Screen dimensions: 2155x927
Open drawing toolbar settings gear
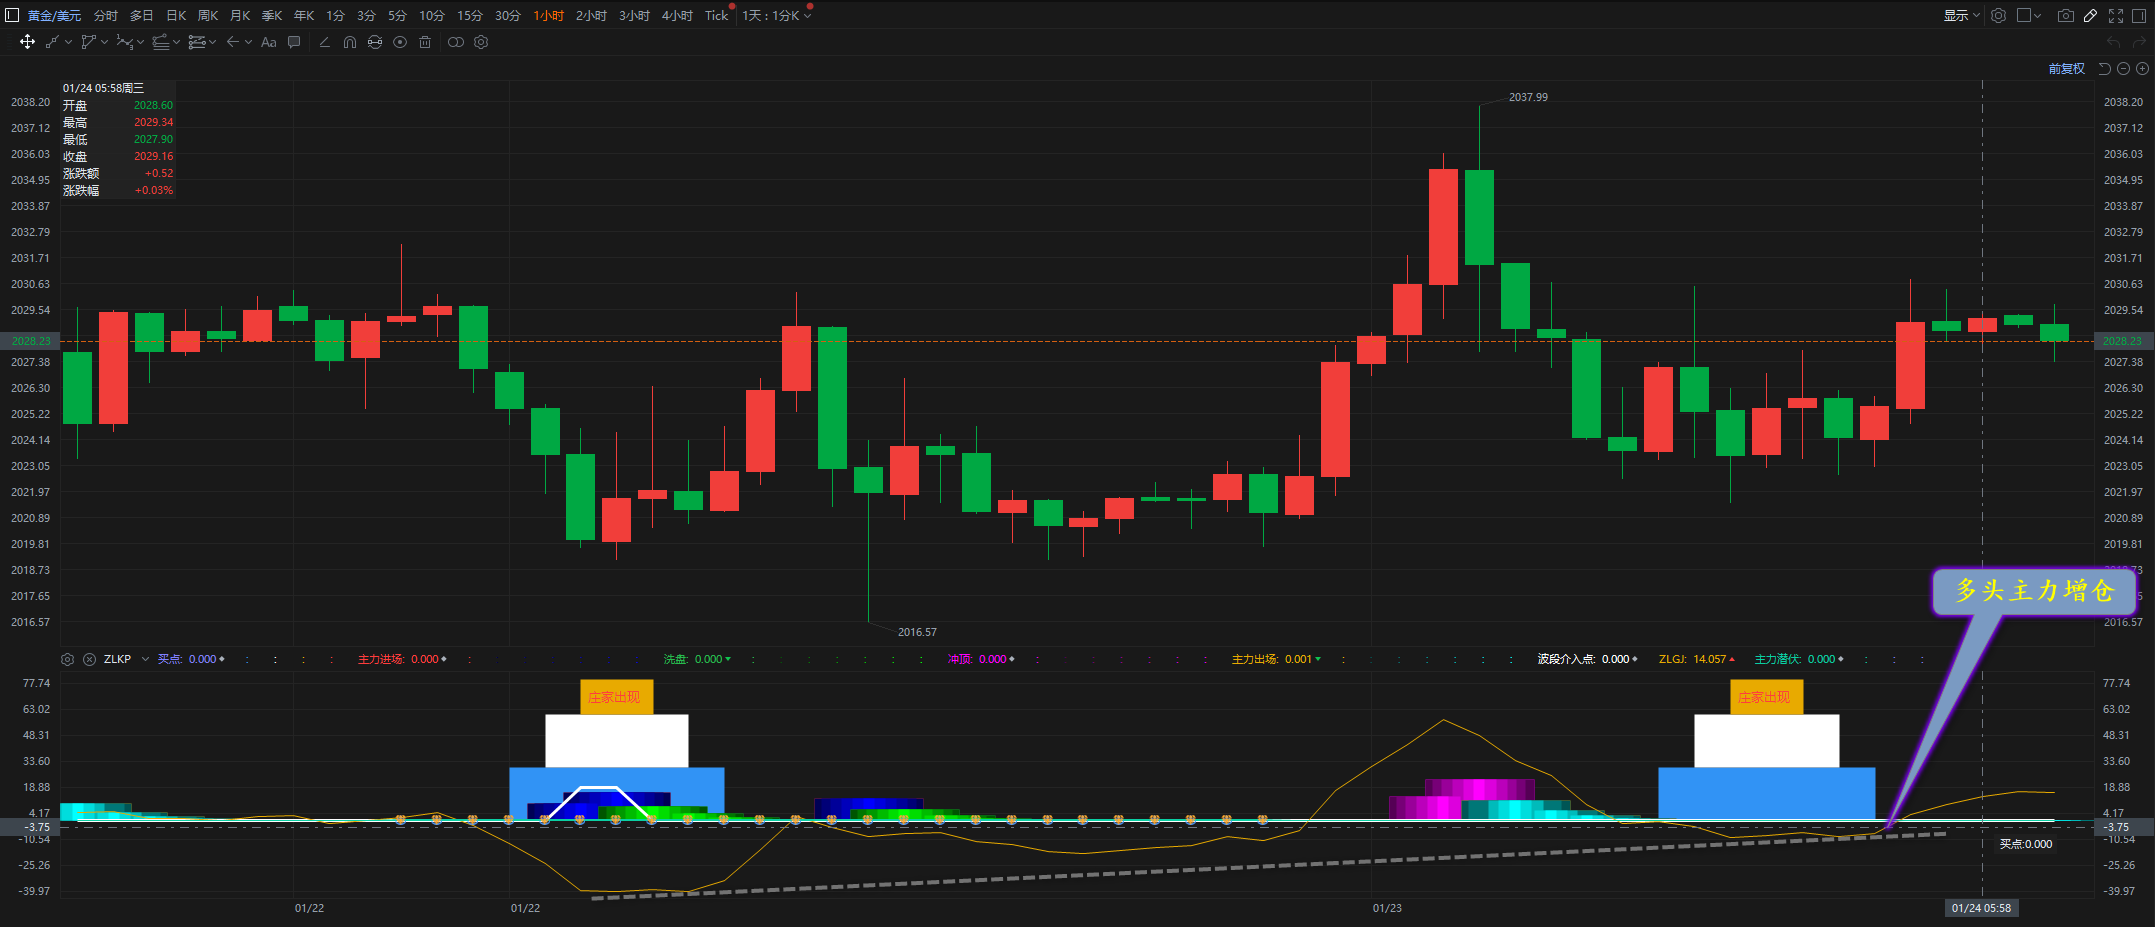point(481,42)
